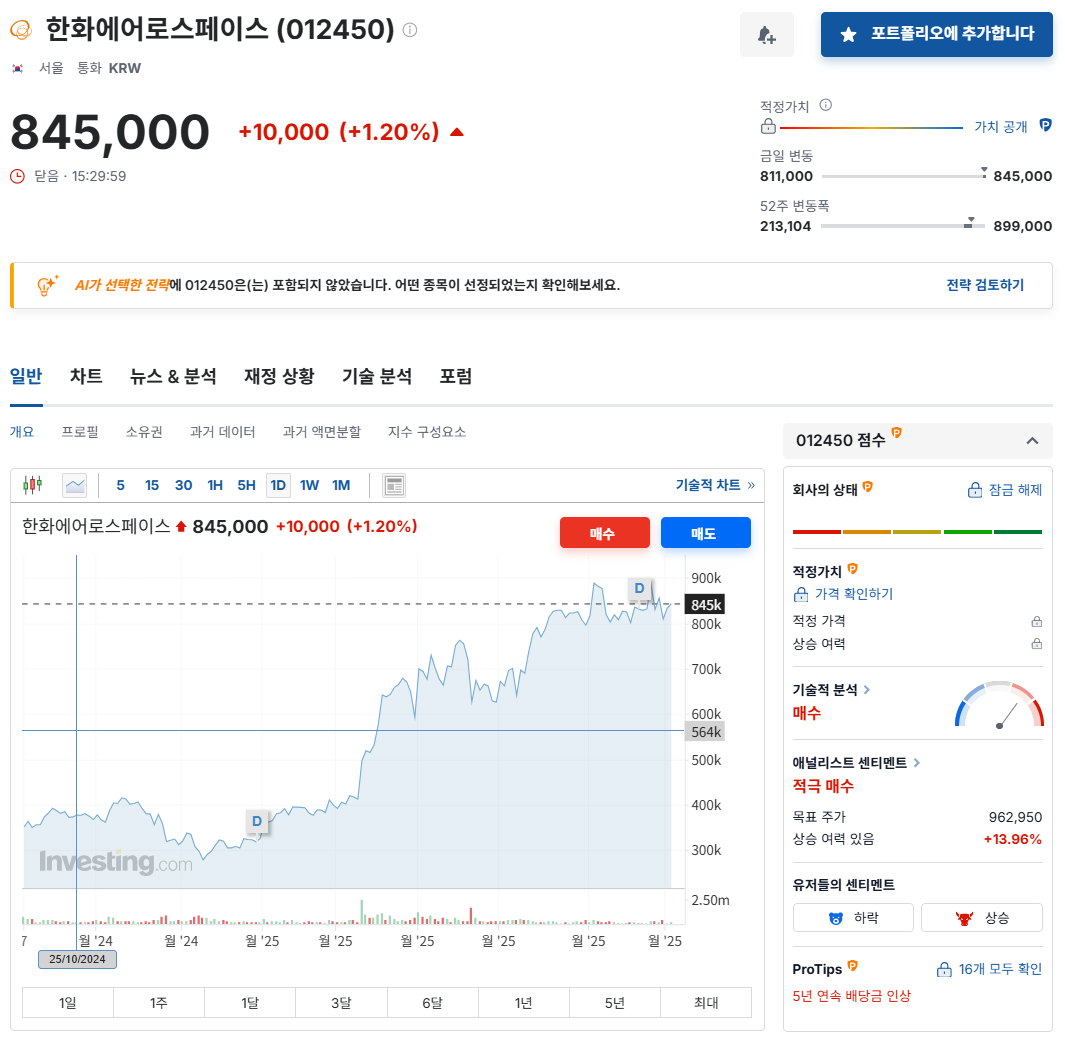This screenshot has width=1065, height=1039.
Task: Click the red 매수 buy button
Action: tap(604, 532)
